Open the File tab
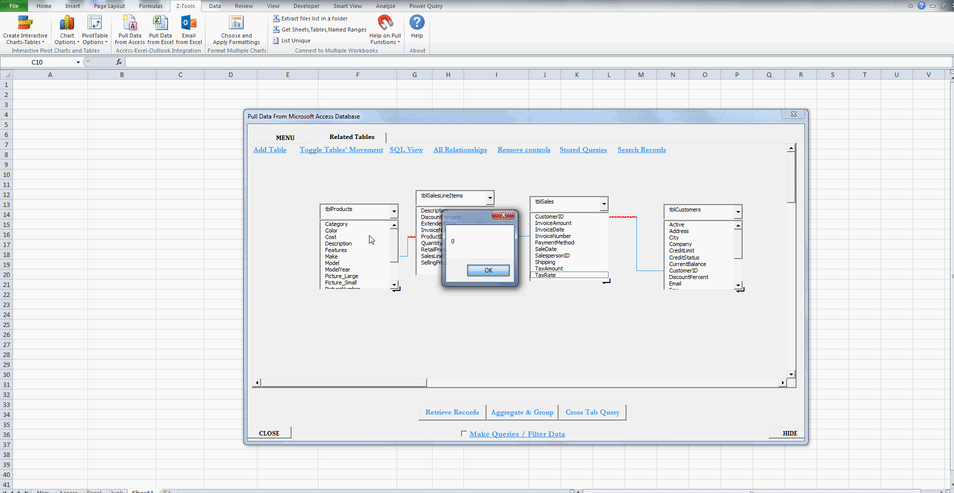The image size is (954, 493). [13, 5]
